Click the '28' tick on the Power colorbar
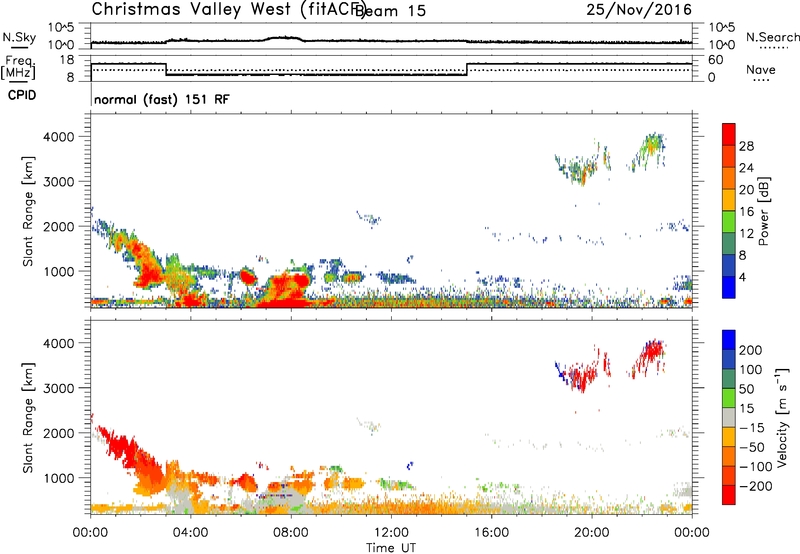 (x=746, y=146)
